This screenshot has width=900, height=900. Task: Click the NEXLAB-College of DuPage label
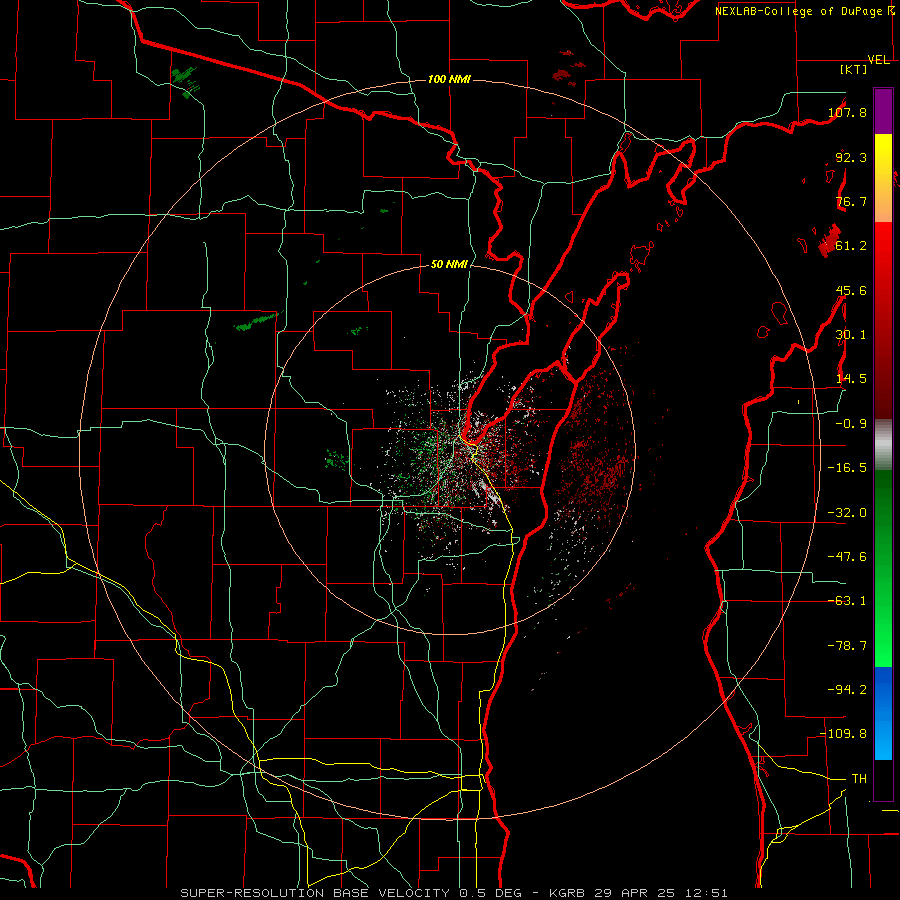pos(798,11)
